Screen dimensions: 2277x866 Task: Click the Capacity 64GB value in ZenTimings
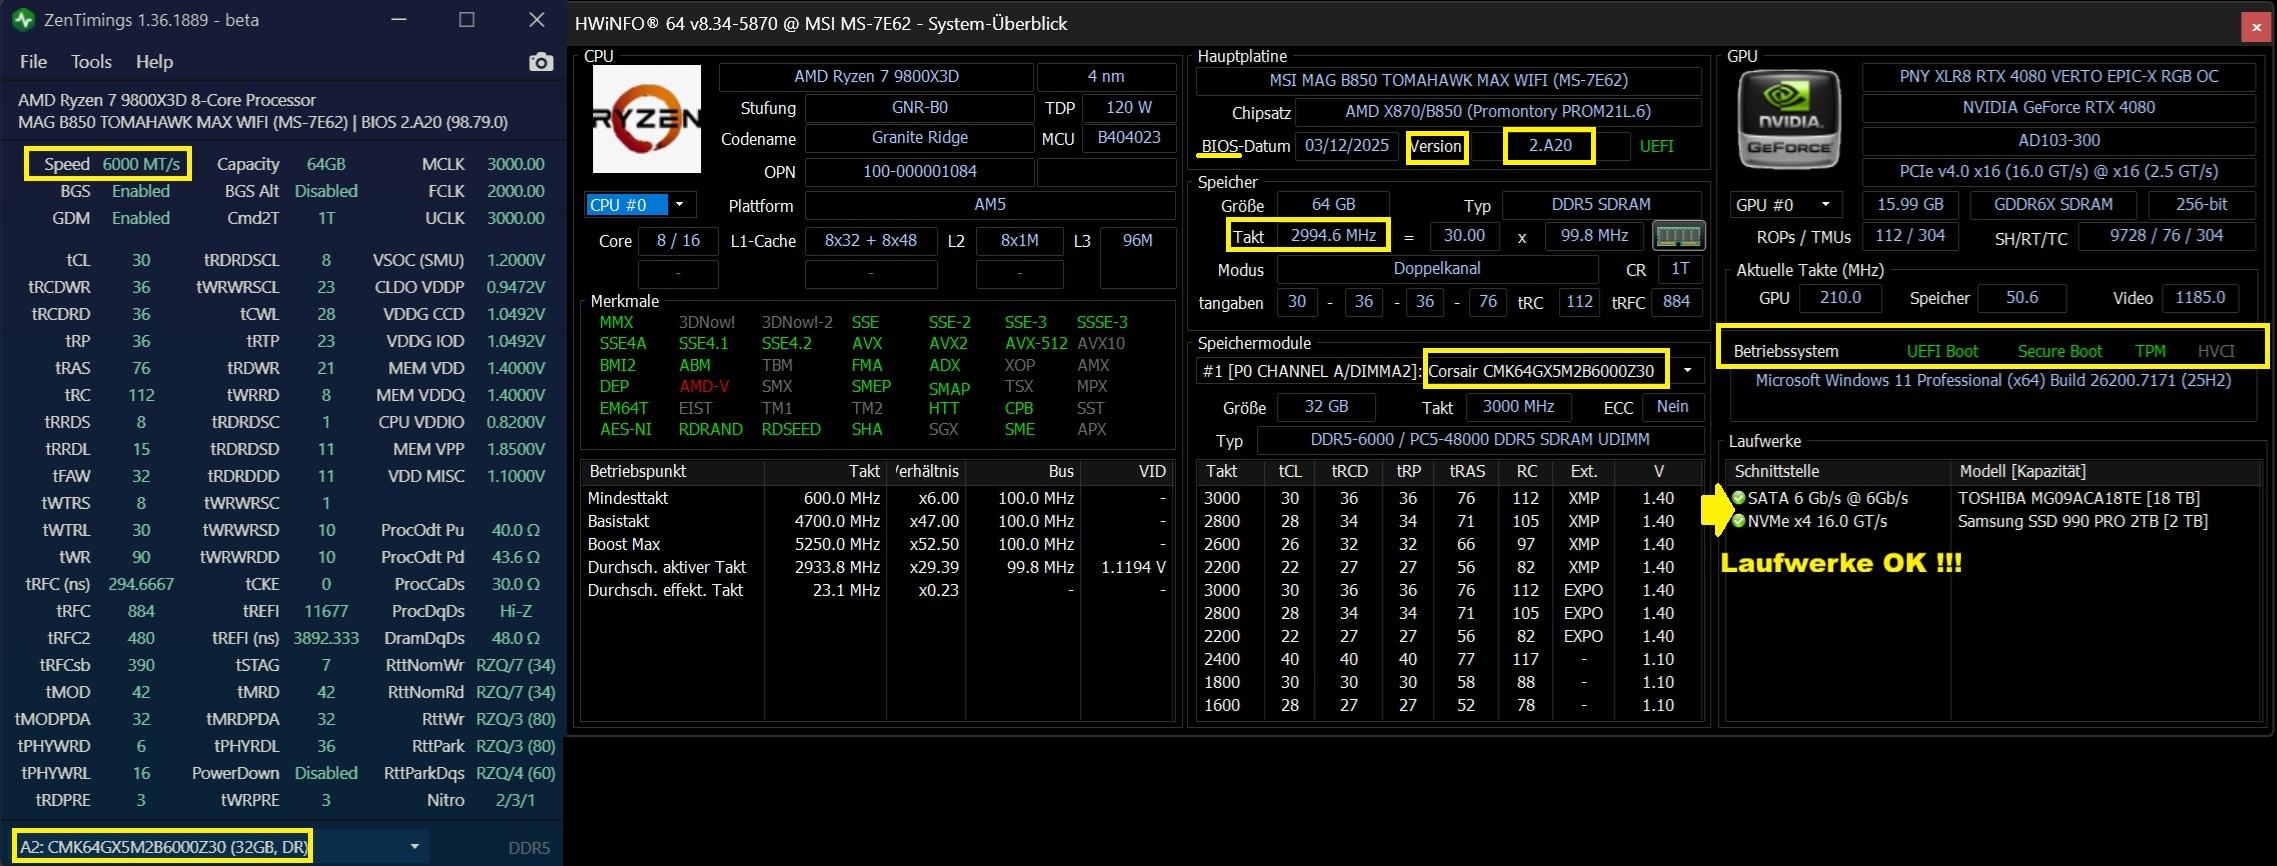point(326,164)
